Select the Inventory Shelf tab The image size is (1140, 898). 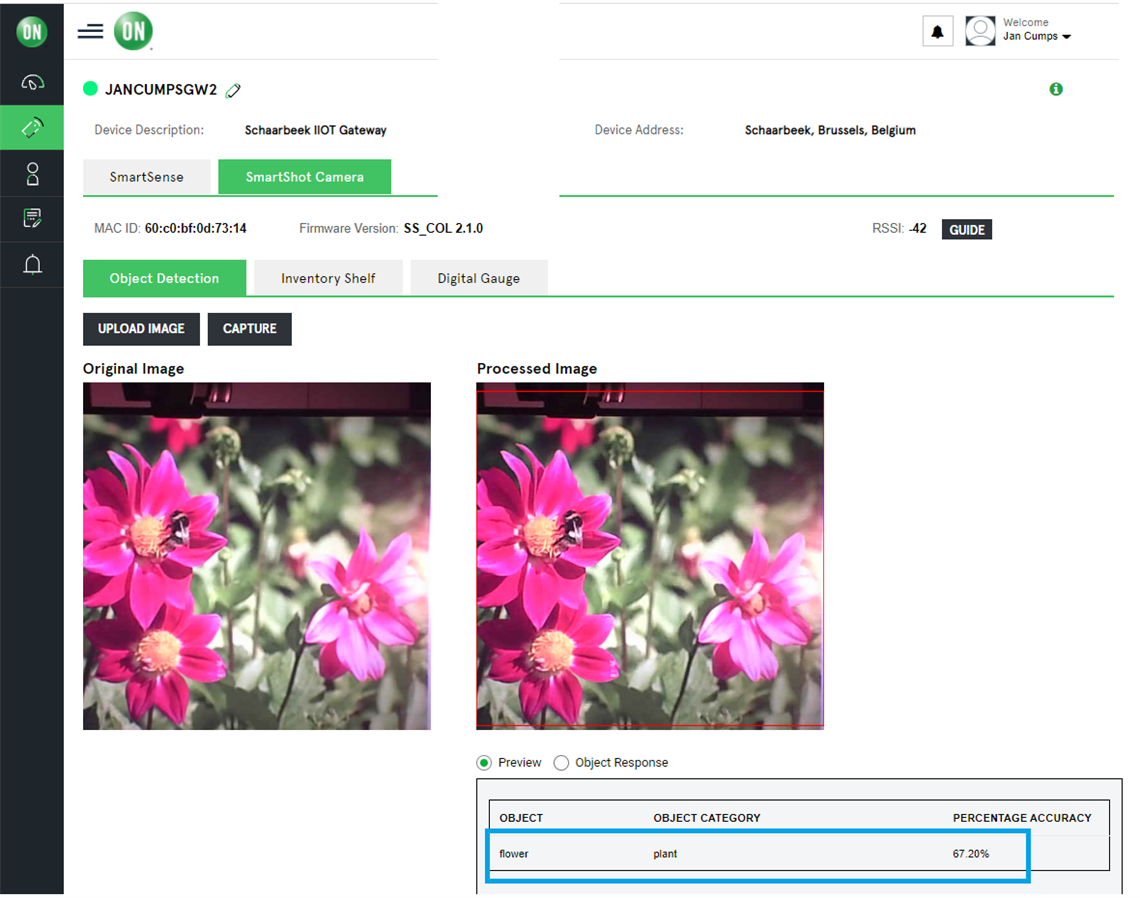[x=328, y=278]
